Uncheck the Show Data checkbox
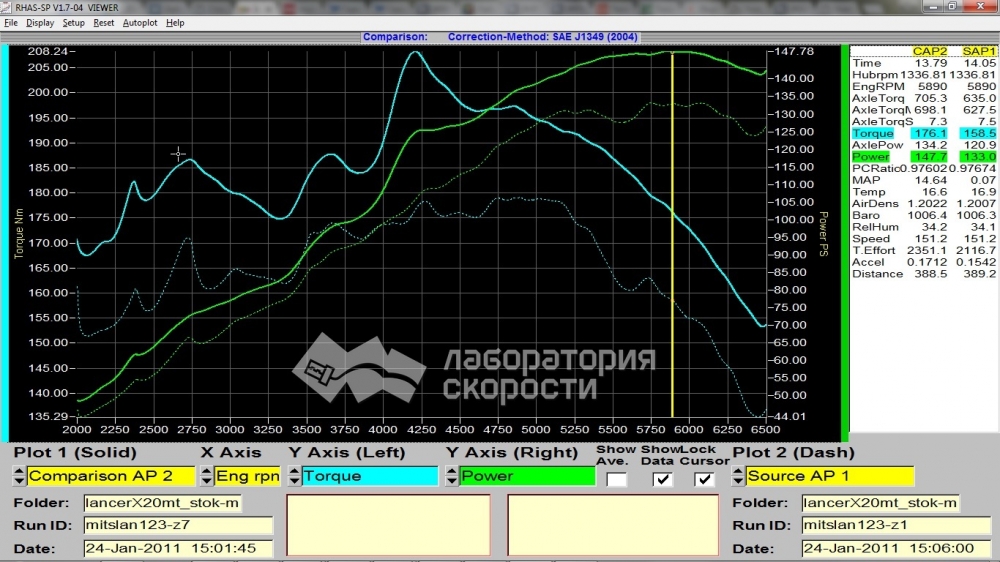 662,478
